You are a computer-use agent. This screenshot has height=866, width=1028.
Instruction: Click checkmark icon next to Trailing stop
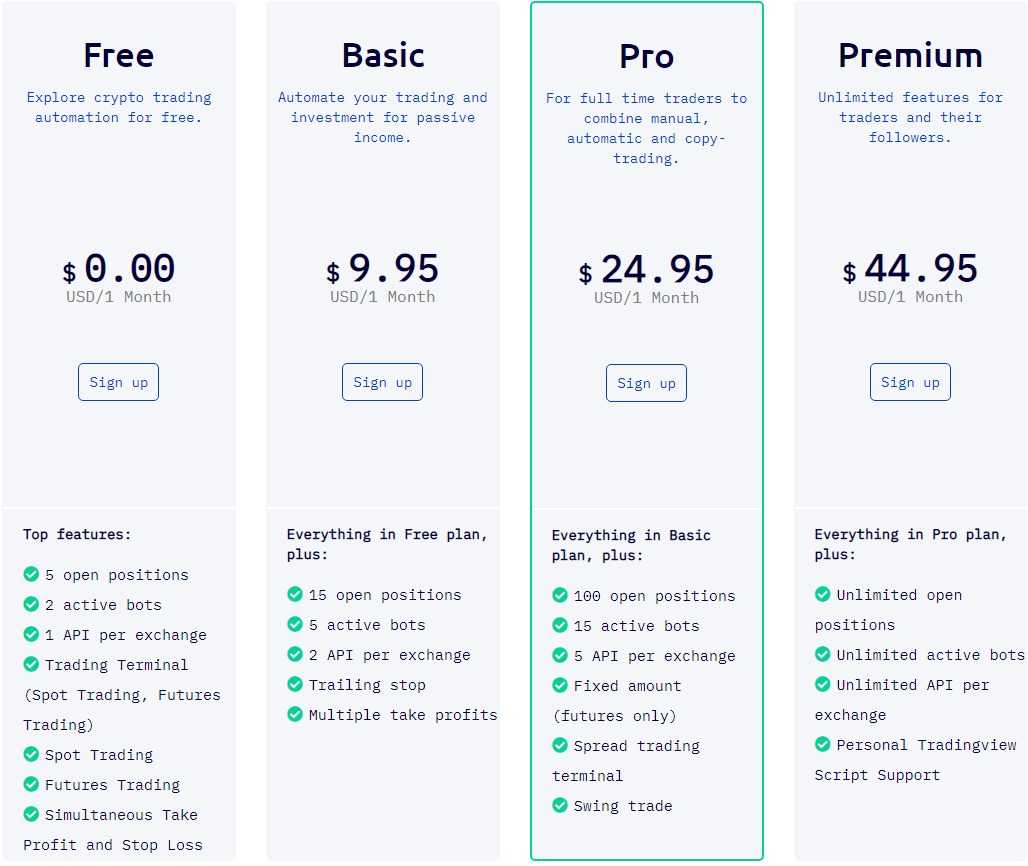click(x=295, y=684)
